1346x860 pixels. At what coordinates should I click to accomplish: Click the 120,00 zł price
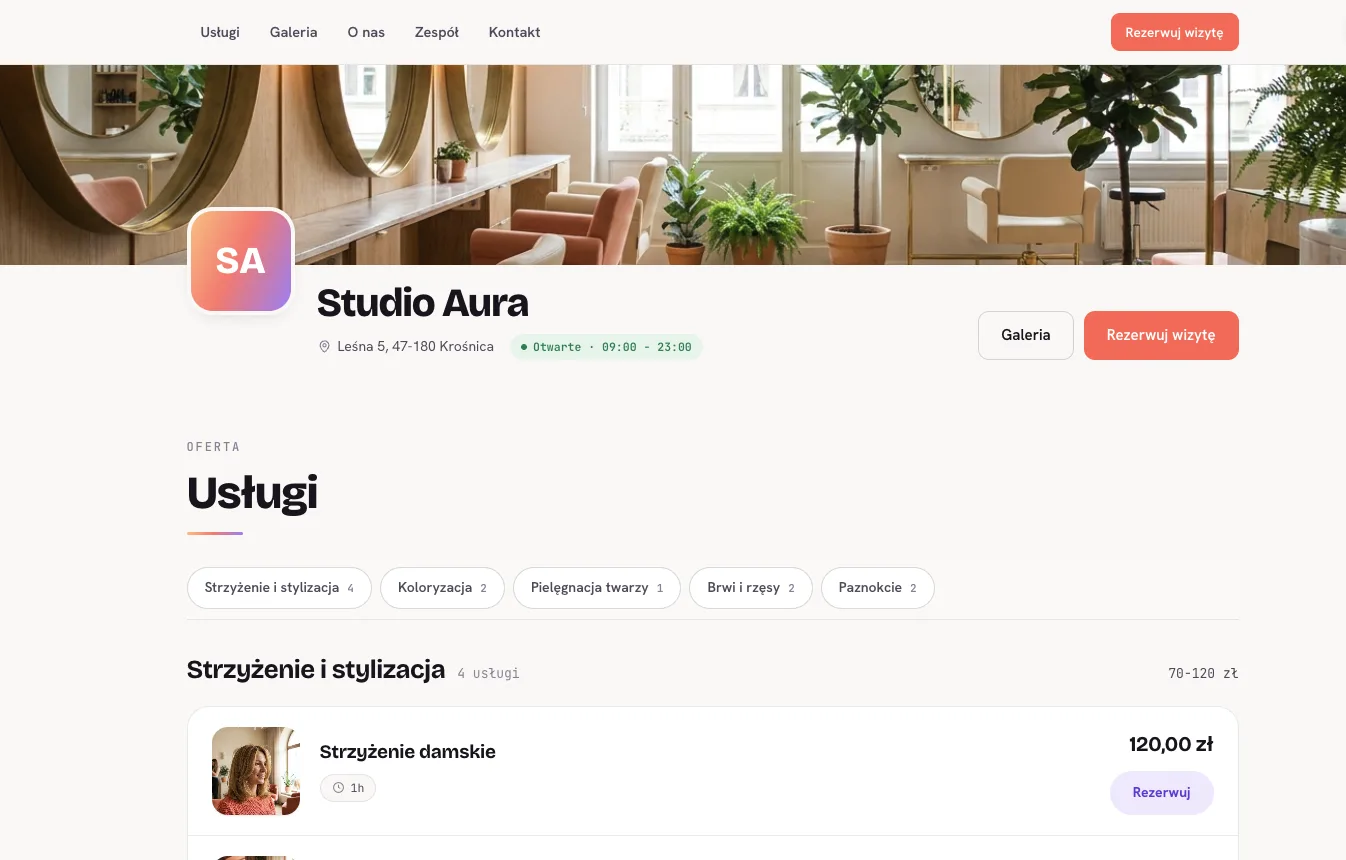click(1171, 744)
